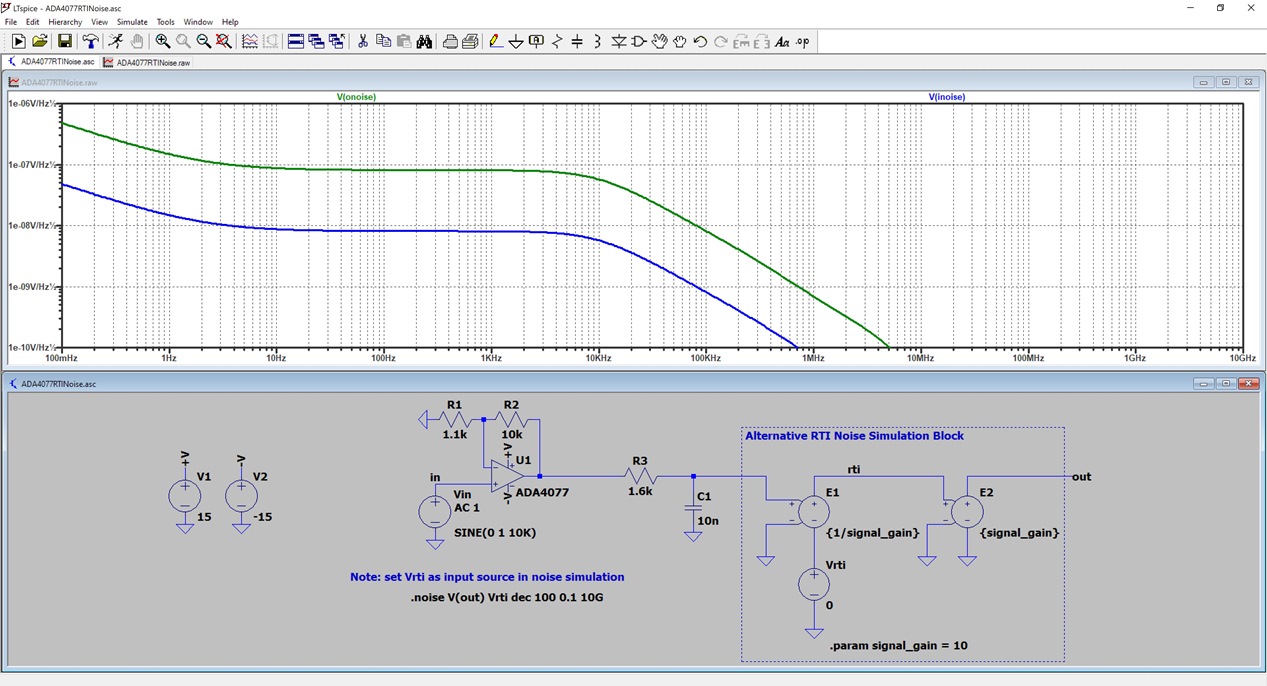Place a Ground symbol from toolbar
The image size is (1267, 686).
(516, 41)
